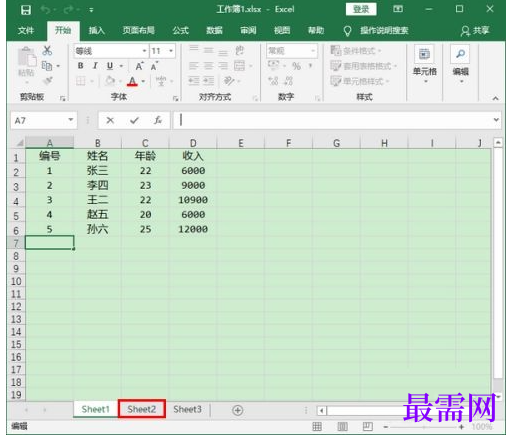Screen dimensions: 515x439
Task: Switch to the Sheet2 tab
Action: pyautogui.click(x=142, y=409)
